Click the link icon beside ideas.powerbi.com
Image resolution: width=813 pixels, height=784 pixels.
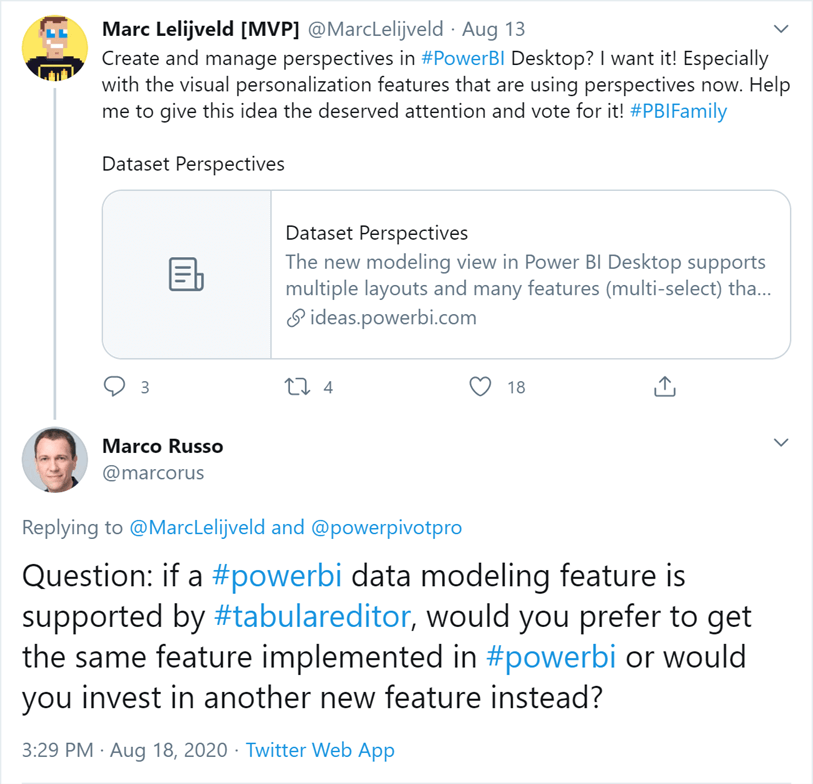pos(296,318)
